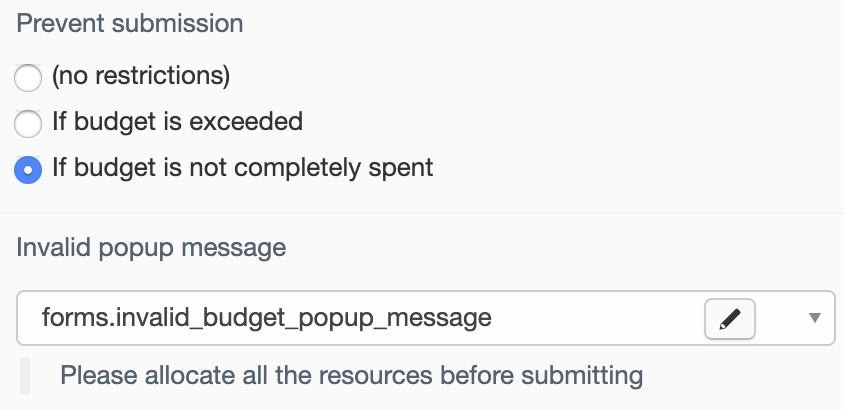Click empty space inside the message combo box
Screen dimensions: 844x410
[592, 318]
